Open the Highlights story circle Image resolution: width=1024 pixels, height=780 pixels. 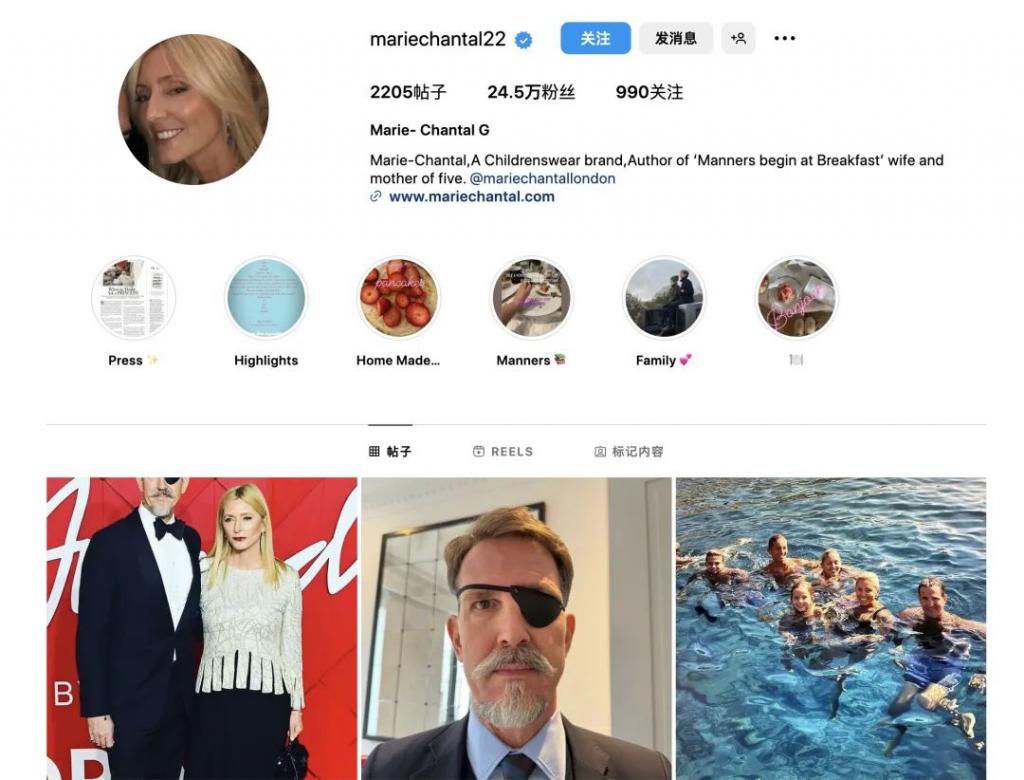point(266,298)
